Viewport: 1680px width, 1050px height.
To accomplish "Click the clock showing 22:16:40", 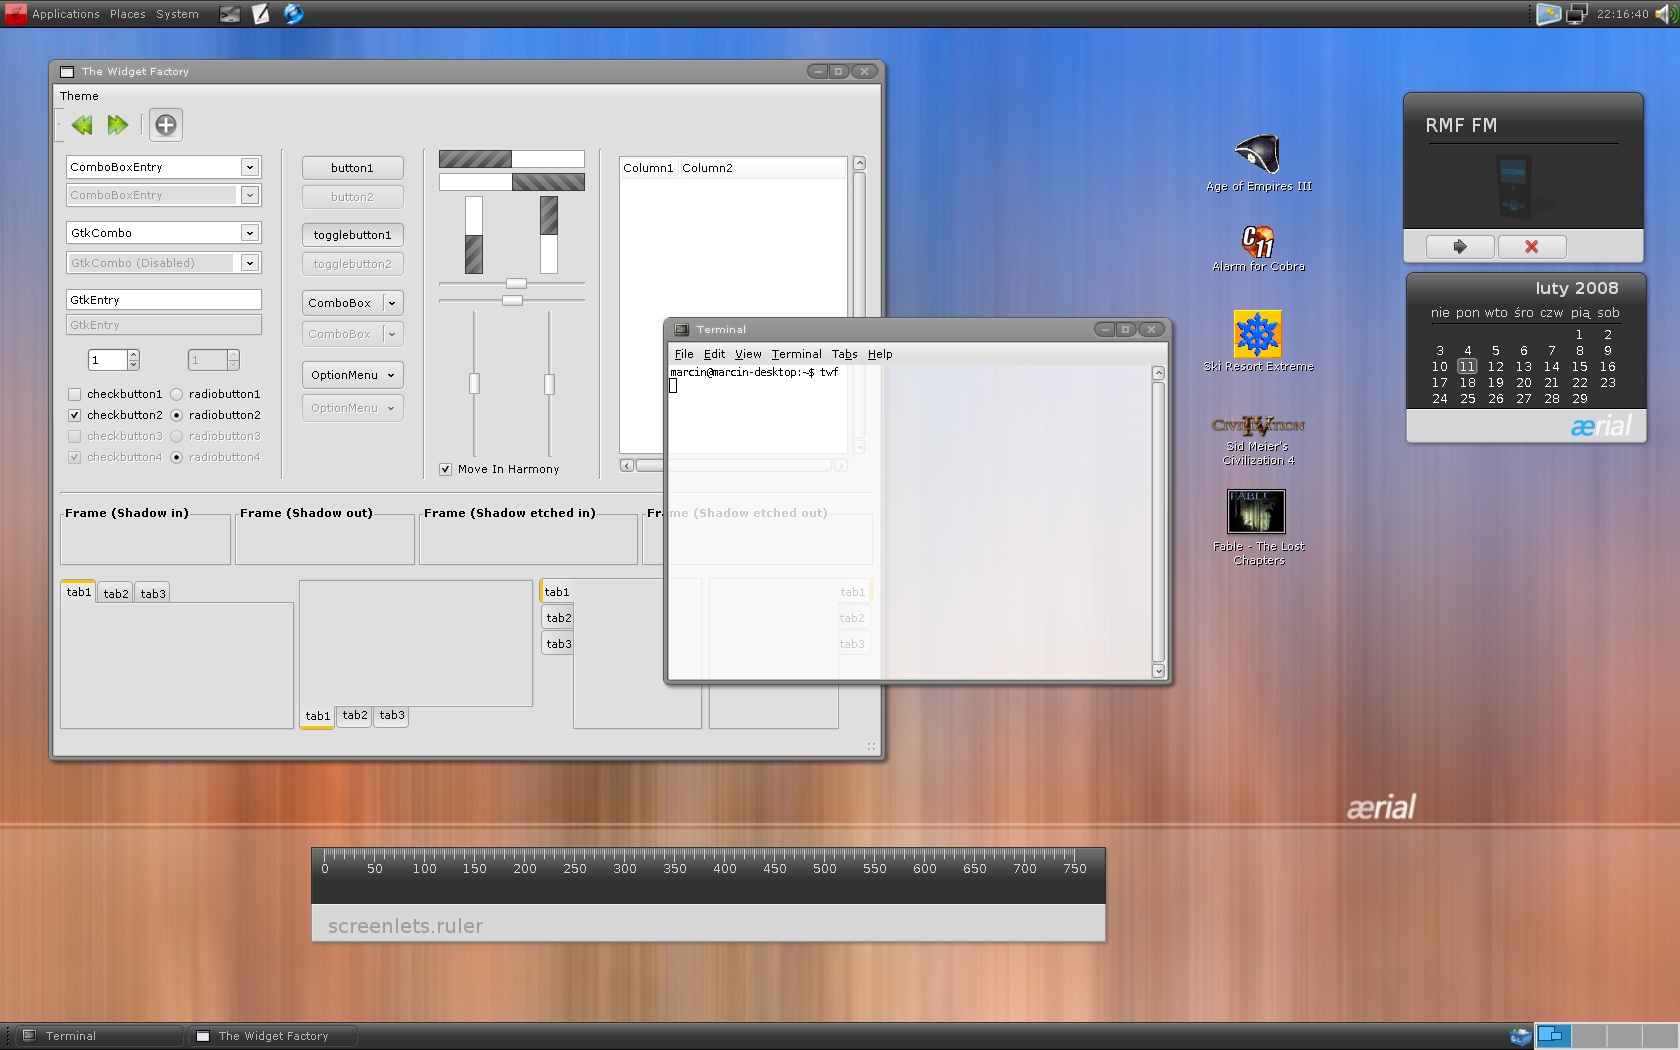I will (x=1622, y=14).
